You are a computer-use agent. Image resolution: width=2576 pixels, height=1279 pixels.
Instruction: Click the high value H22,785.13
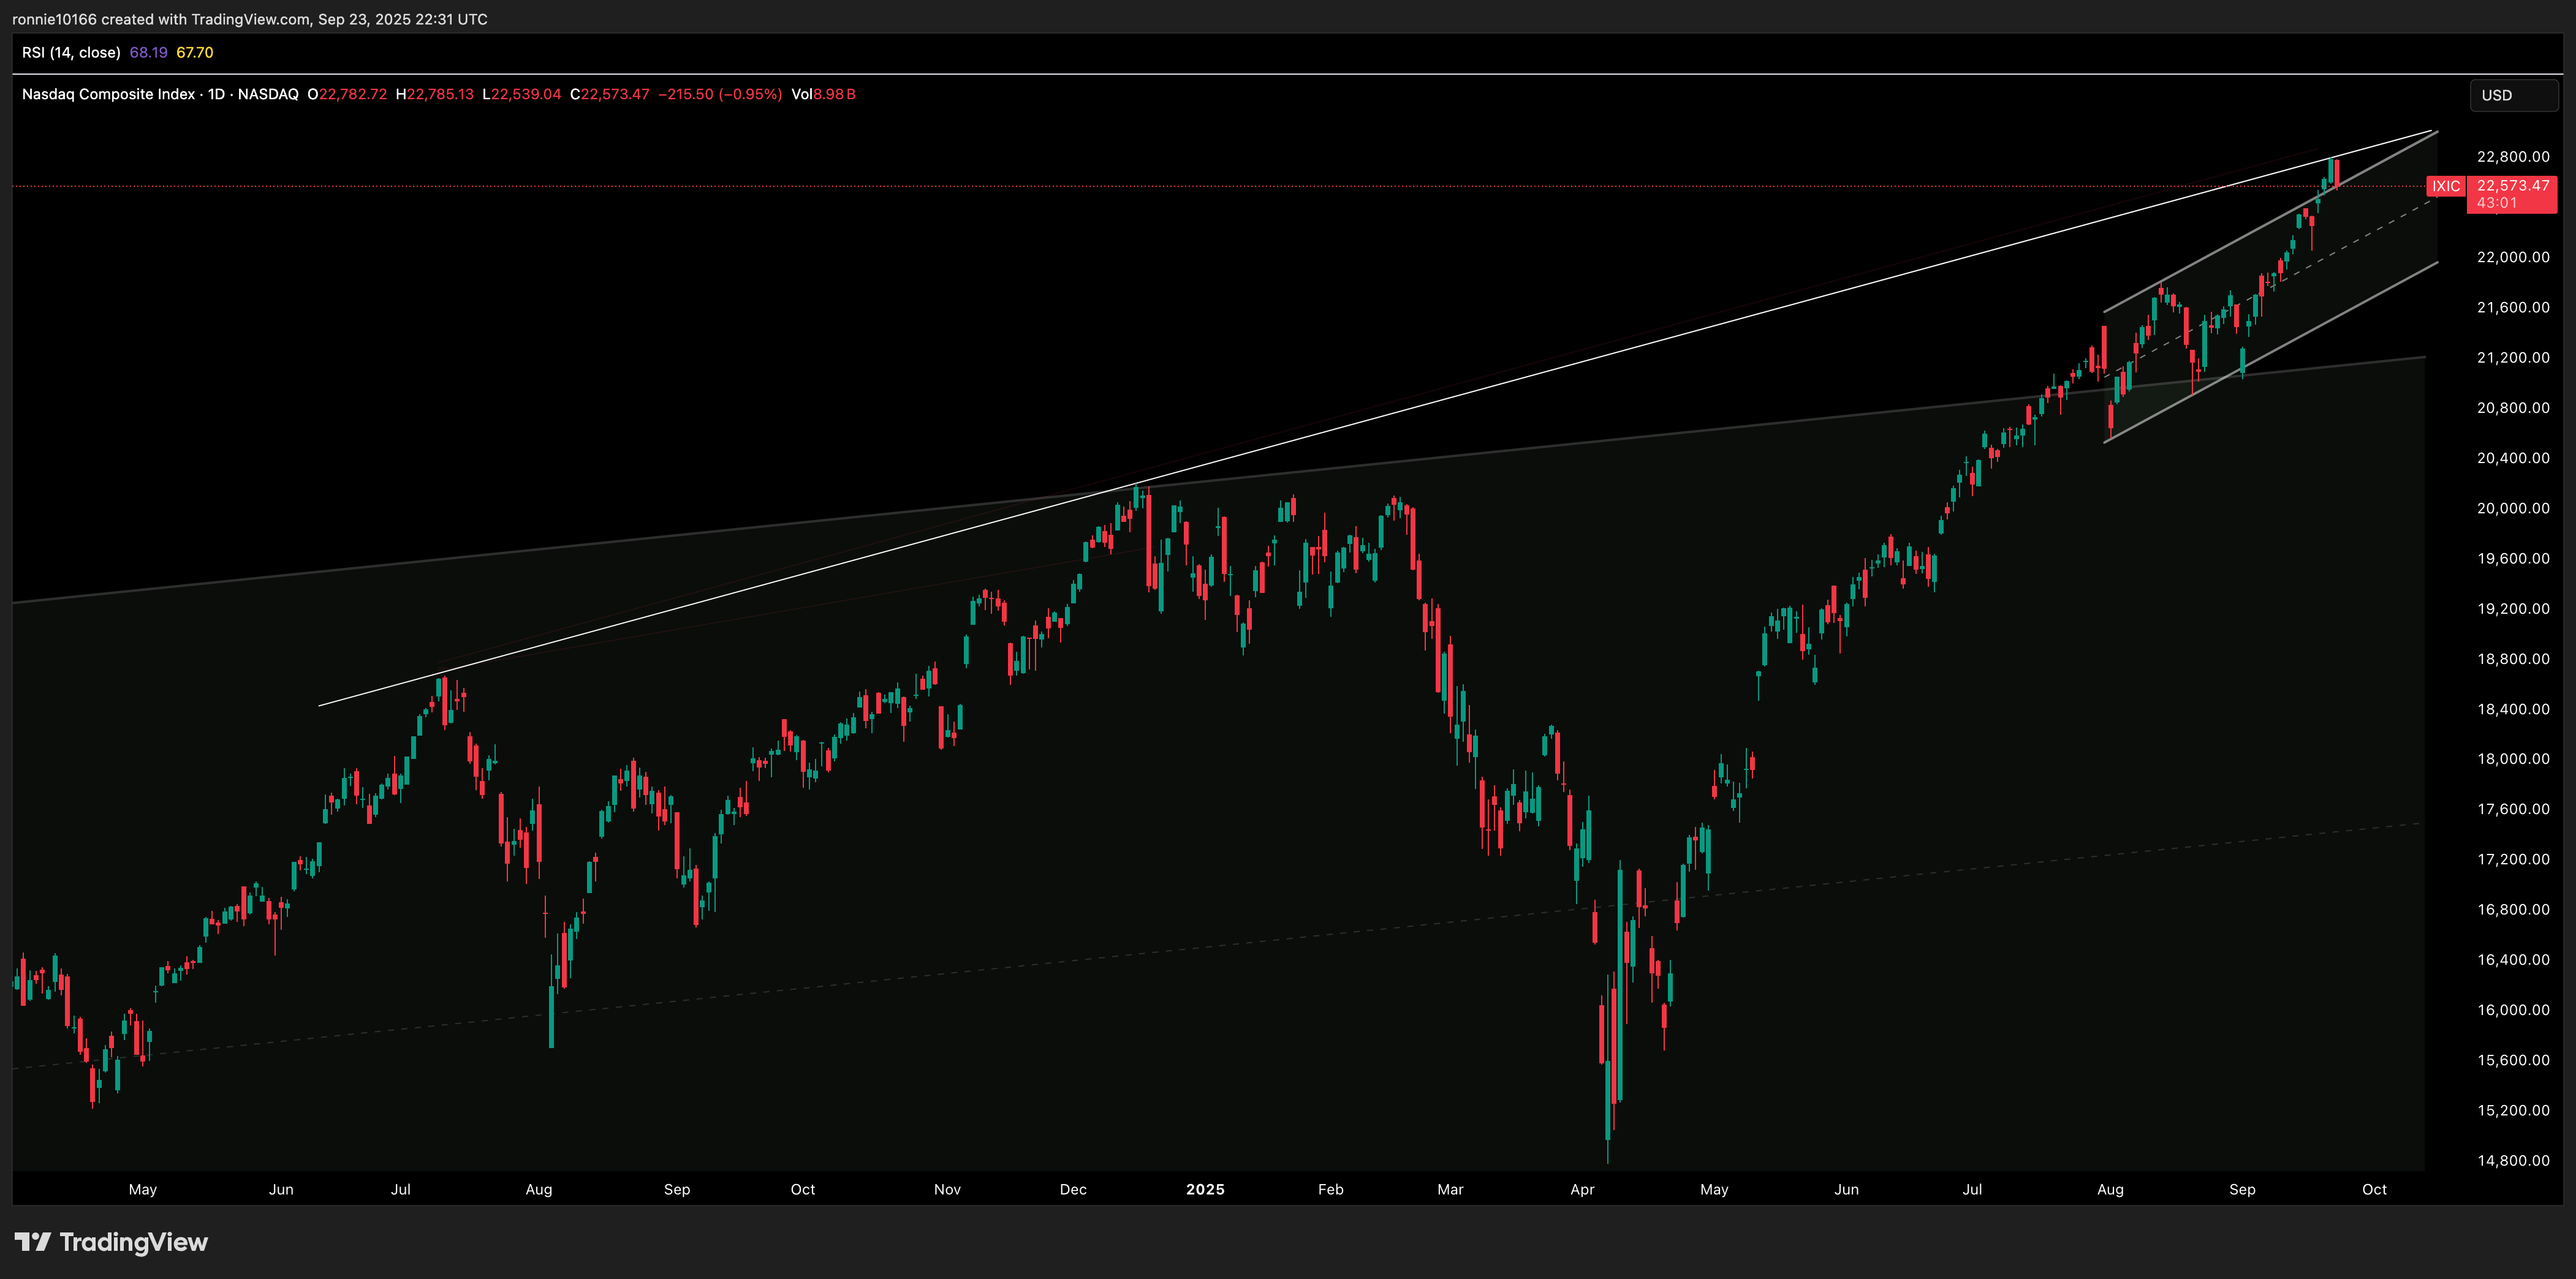(x=434, y=94)
